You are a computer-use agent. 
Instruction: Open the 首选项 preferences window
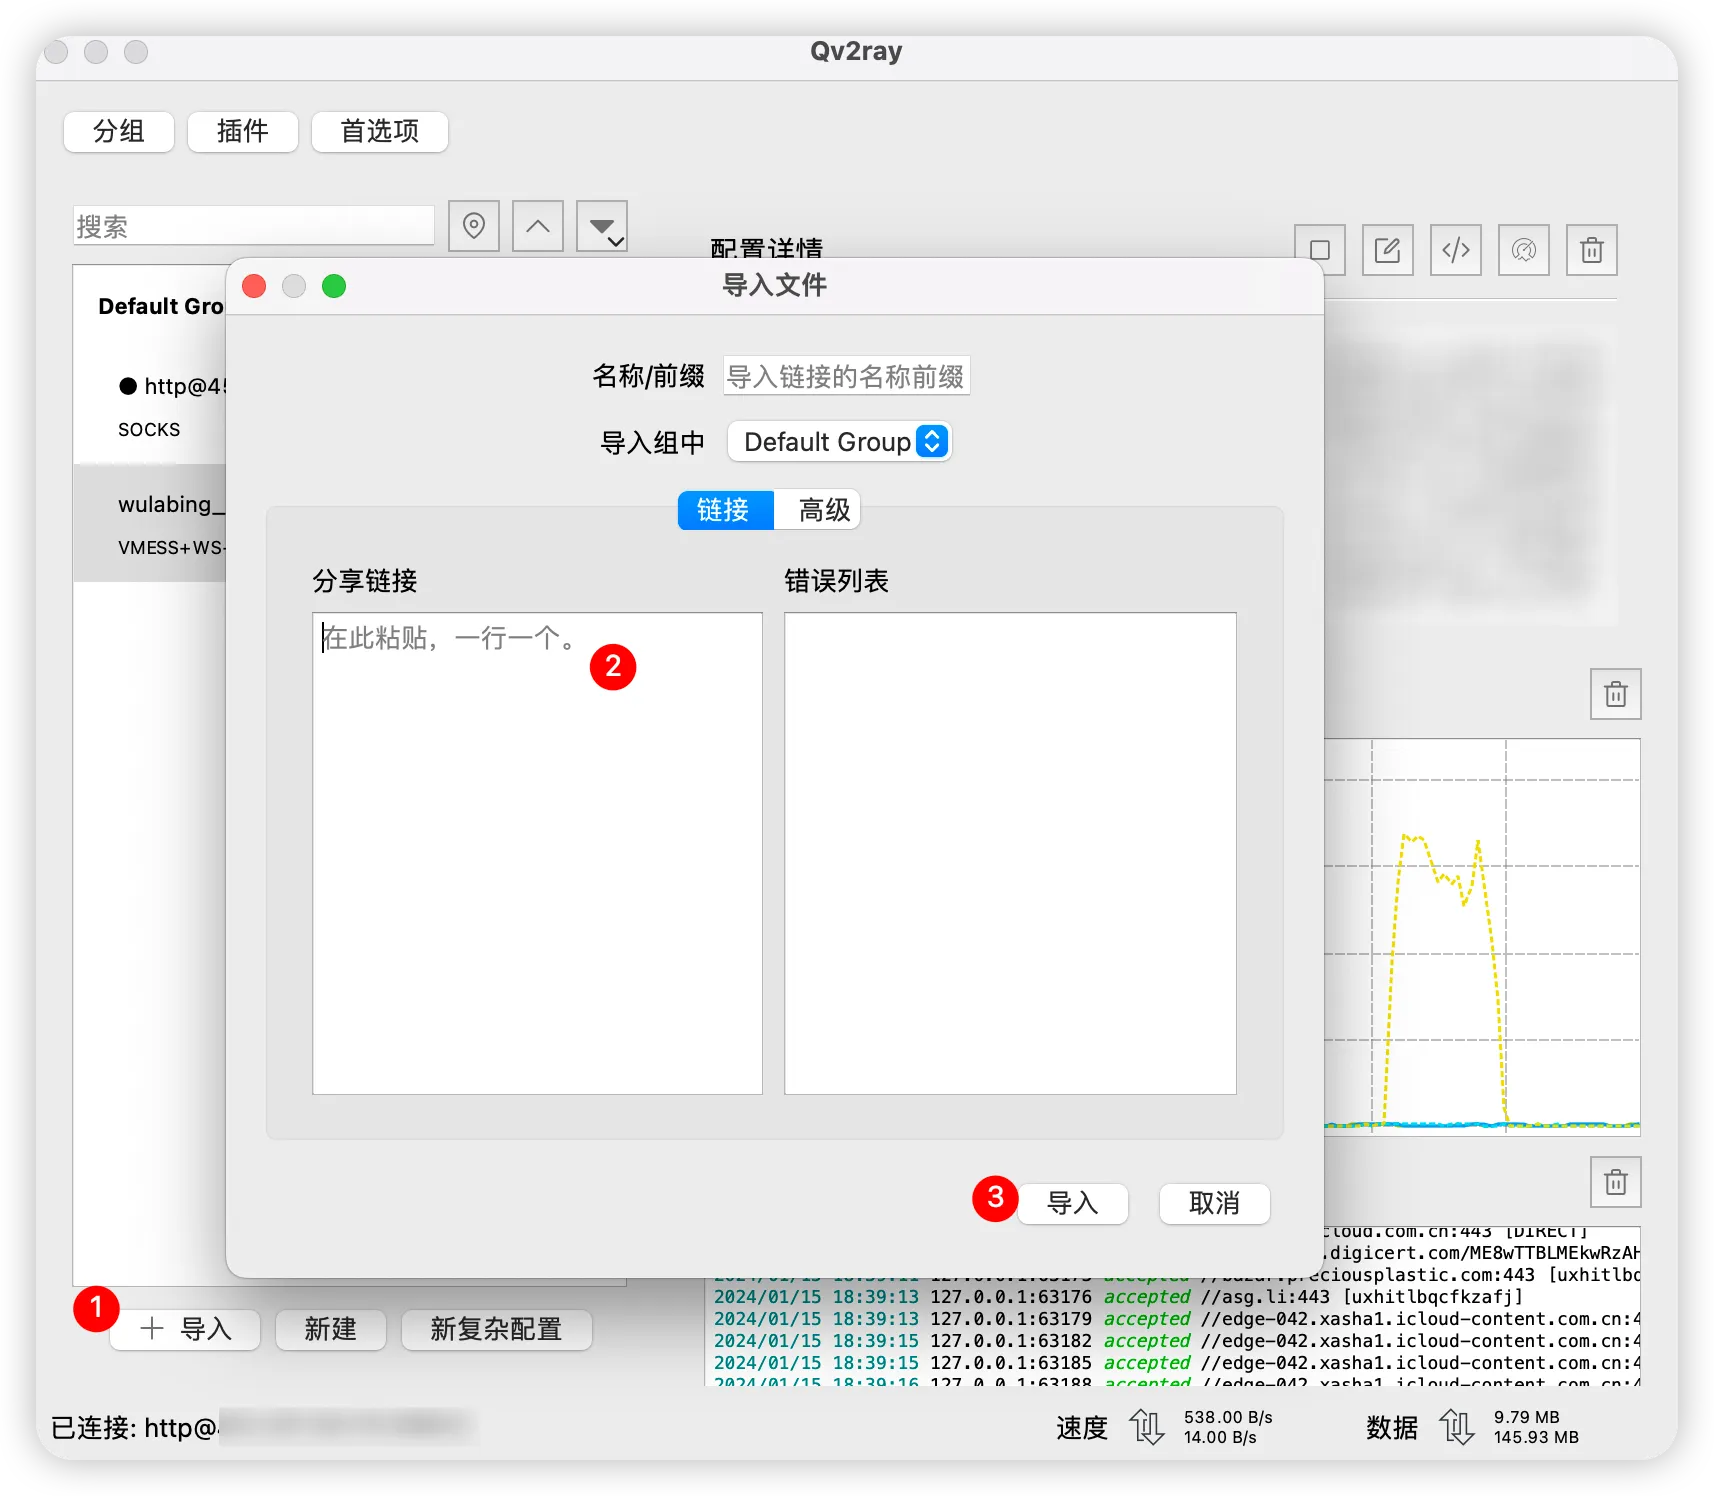tap(379, 131)
